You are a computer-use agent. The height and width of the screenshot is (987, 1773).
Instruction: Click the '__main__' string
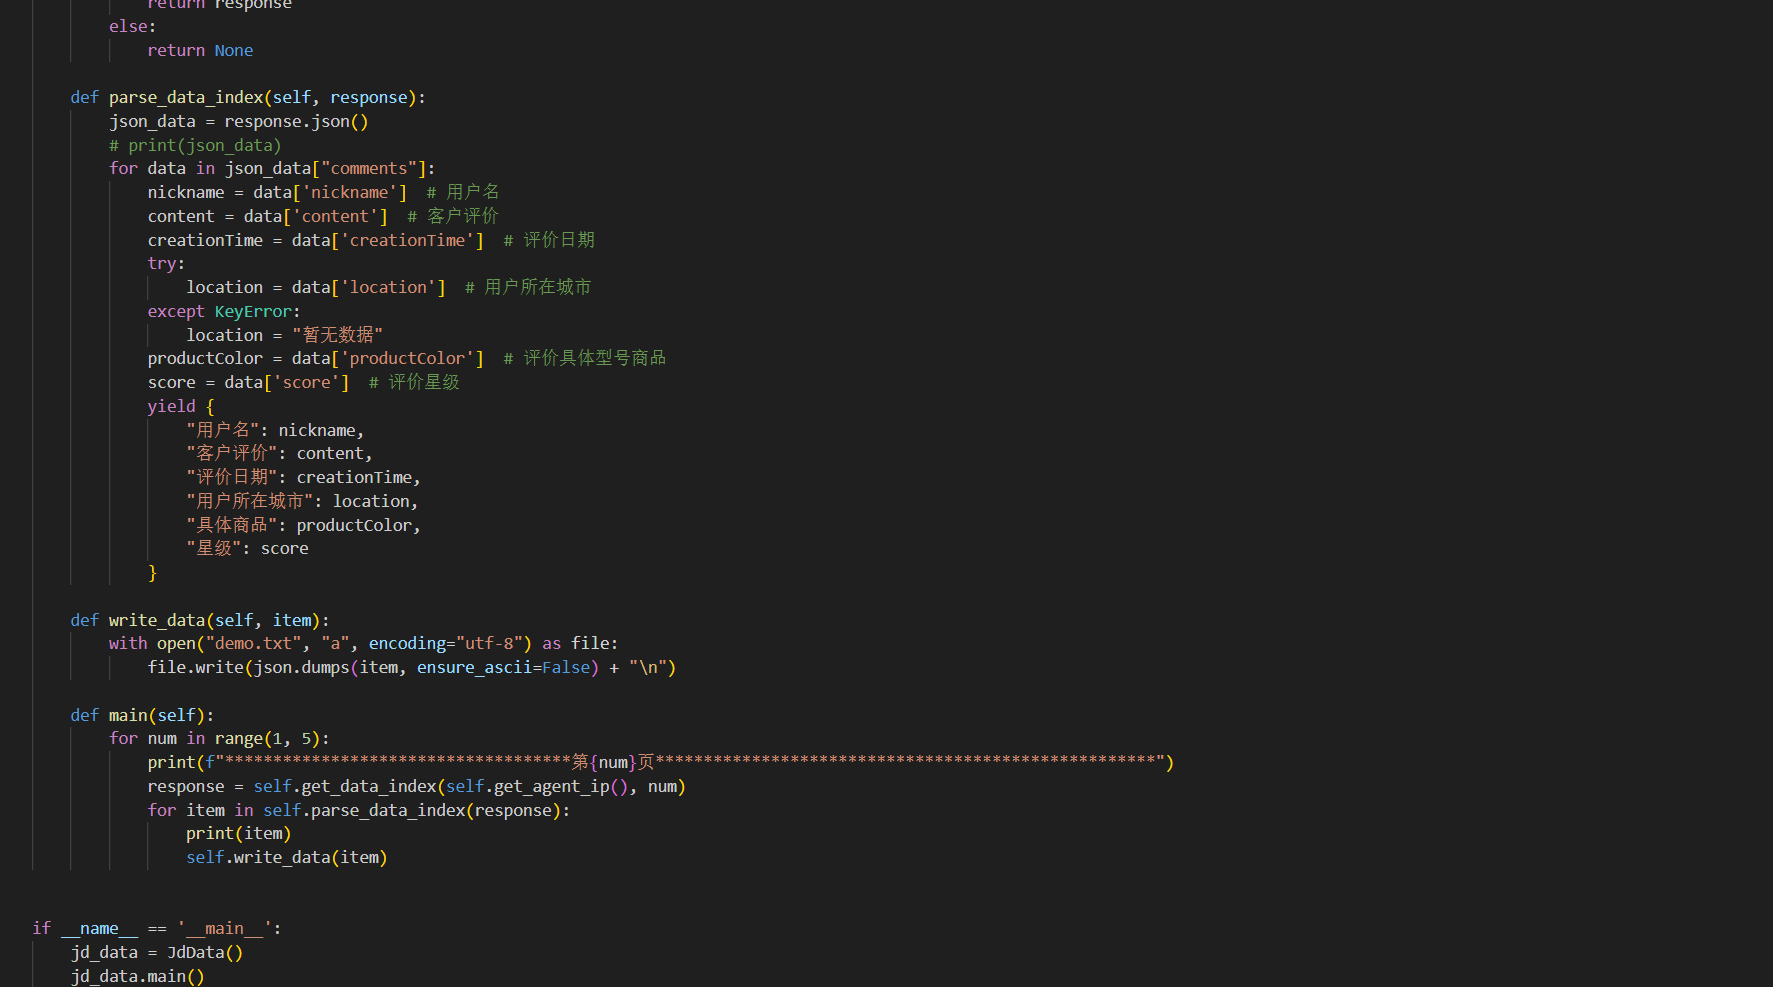click(x=224, y=928)
